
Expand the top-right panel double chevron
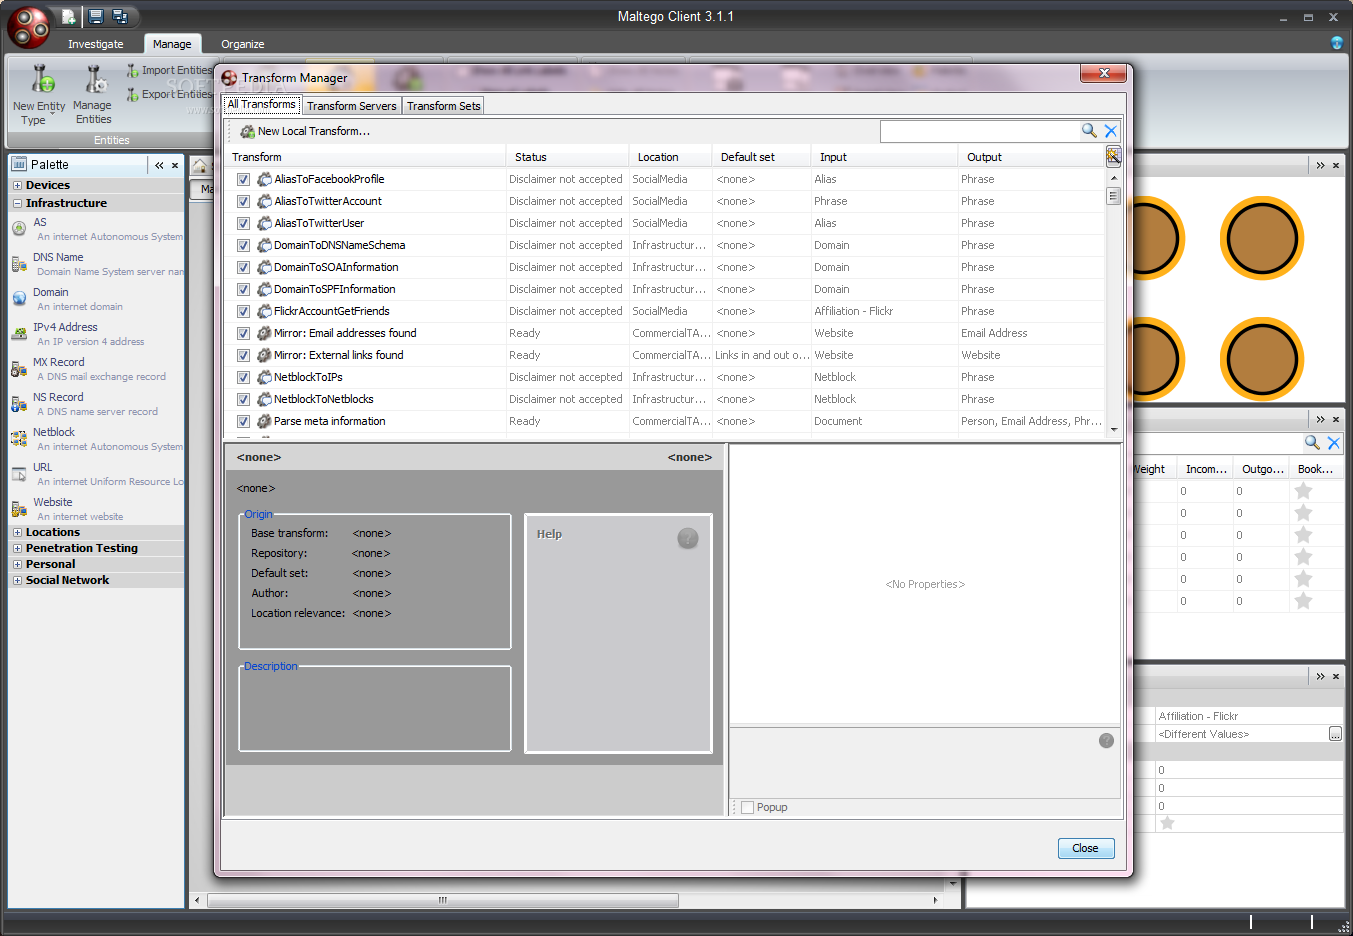[x=1320, y=165]
